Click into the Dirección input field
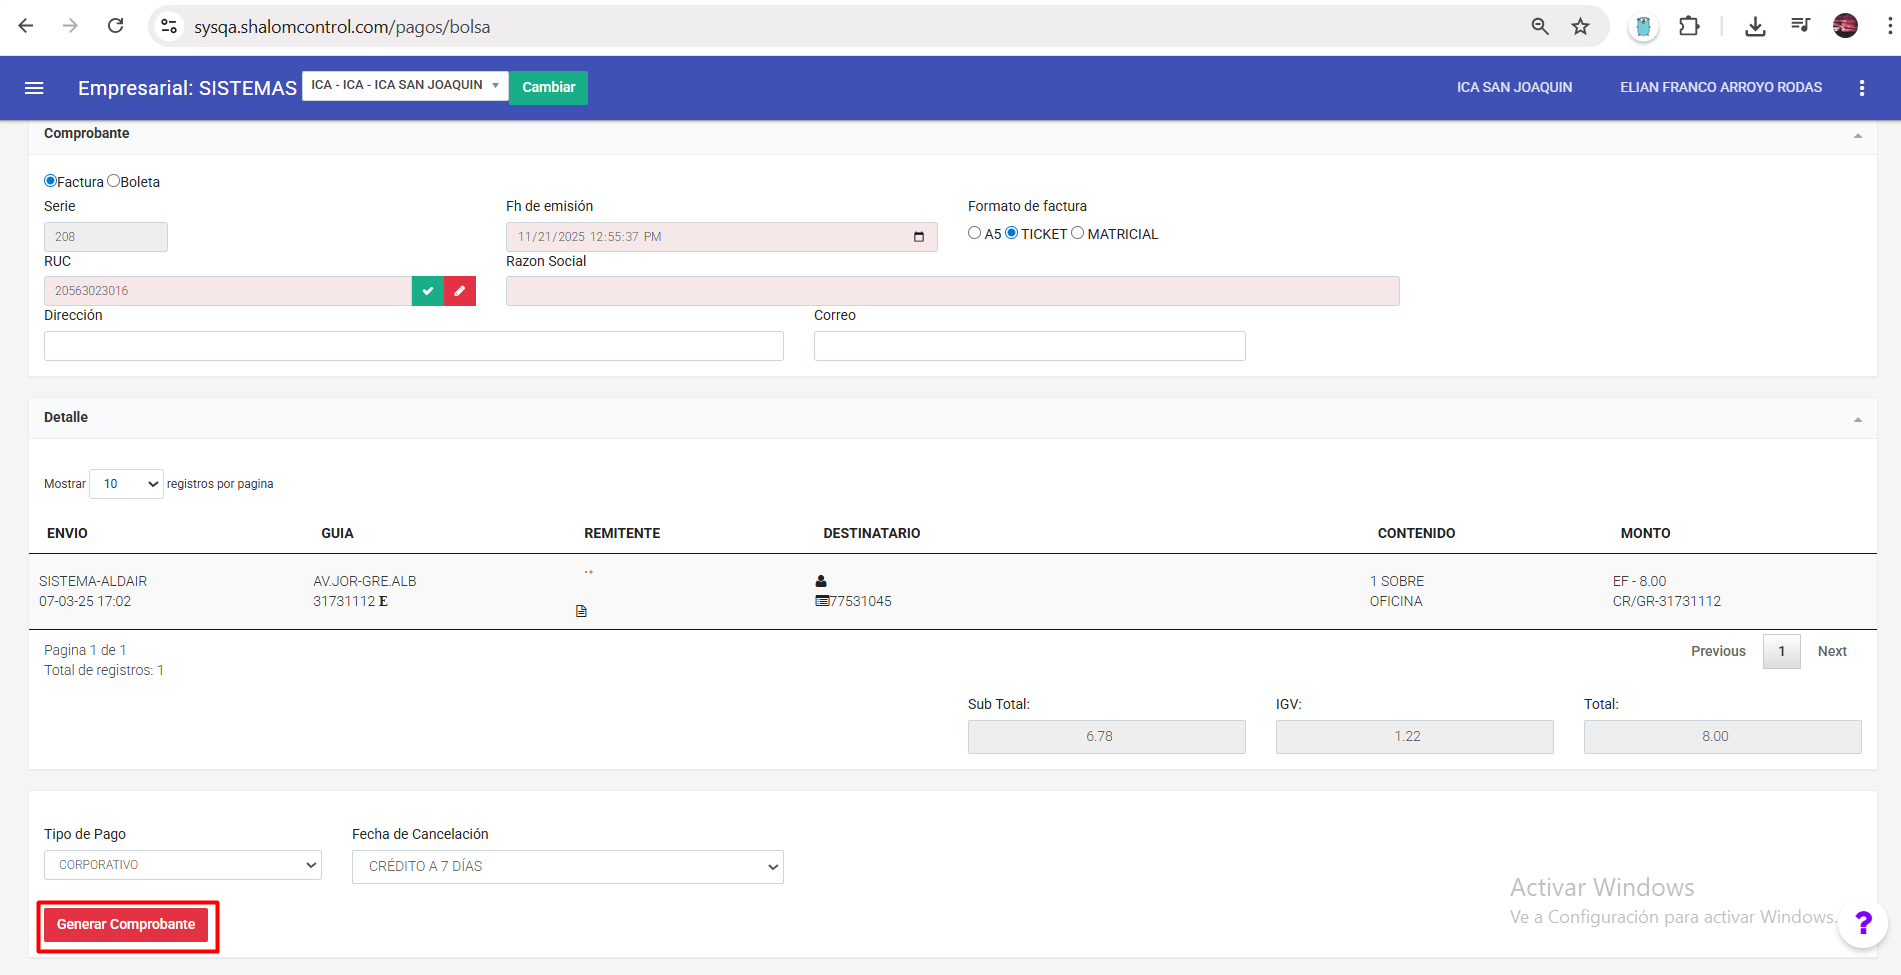1901x975 pixels. [413, 346]
